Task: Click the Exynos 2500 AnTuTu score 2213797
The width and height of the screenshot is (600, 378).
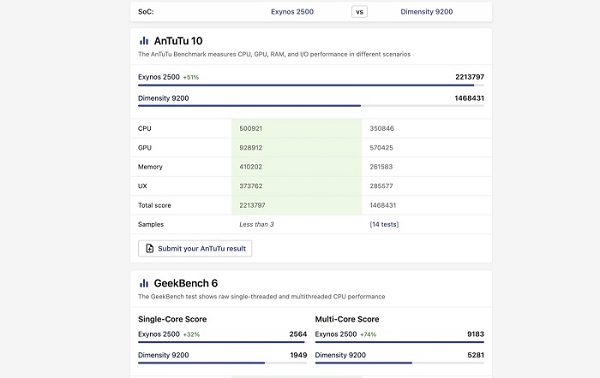Action: (x=470, y=77)
